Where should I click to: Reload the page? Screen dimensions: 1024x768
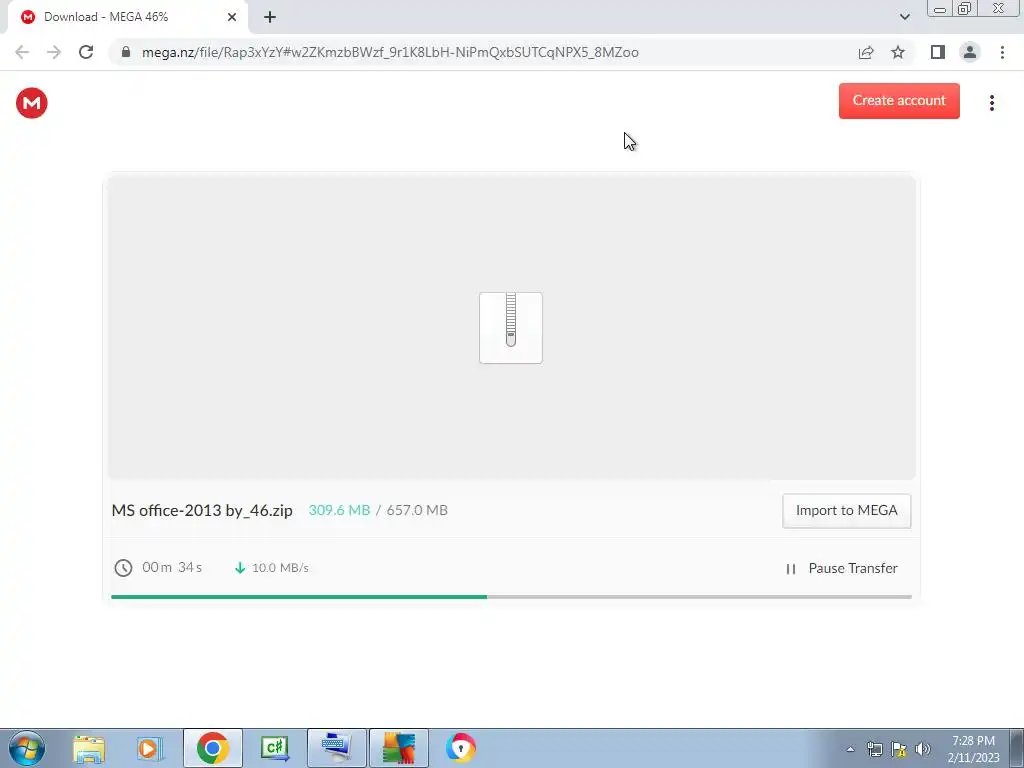point(86,52)
